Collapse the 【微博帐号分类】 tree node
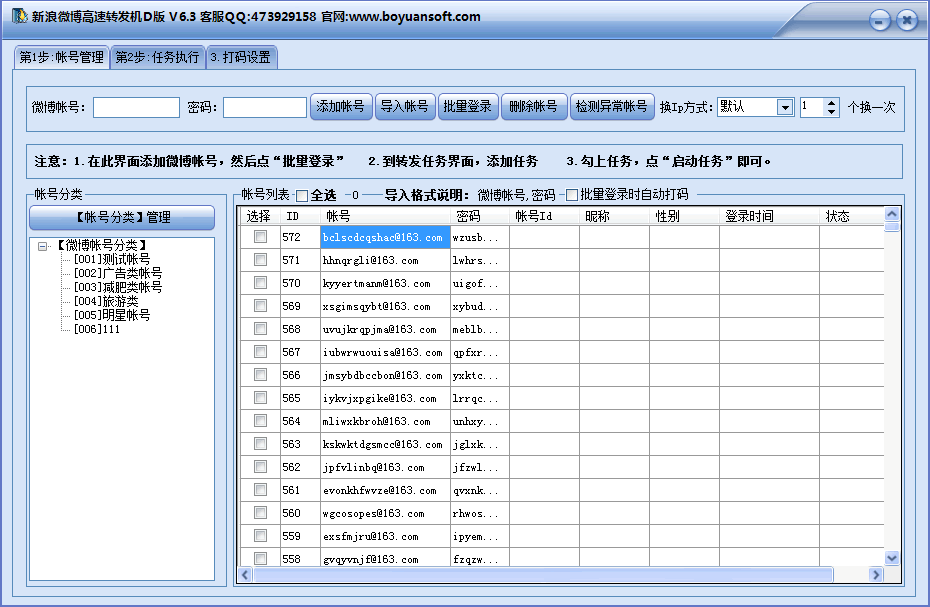This screenshot has width=930, height=607. [x=42, y=246]
